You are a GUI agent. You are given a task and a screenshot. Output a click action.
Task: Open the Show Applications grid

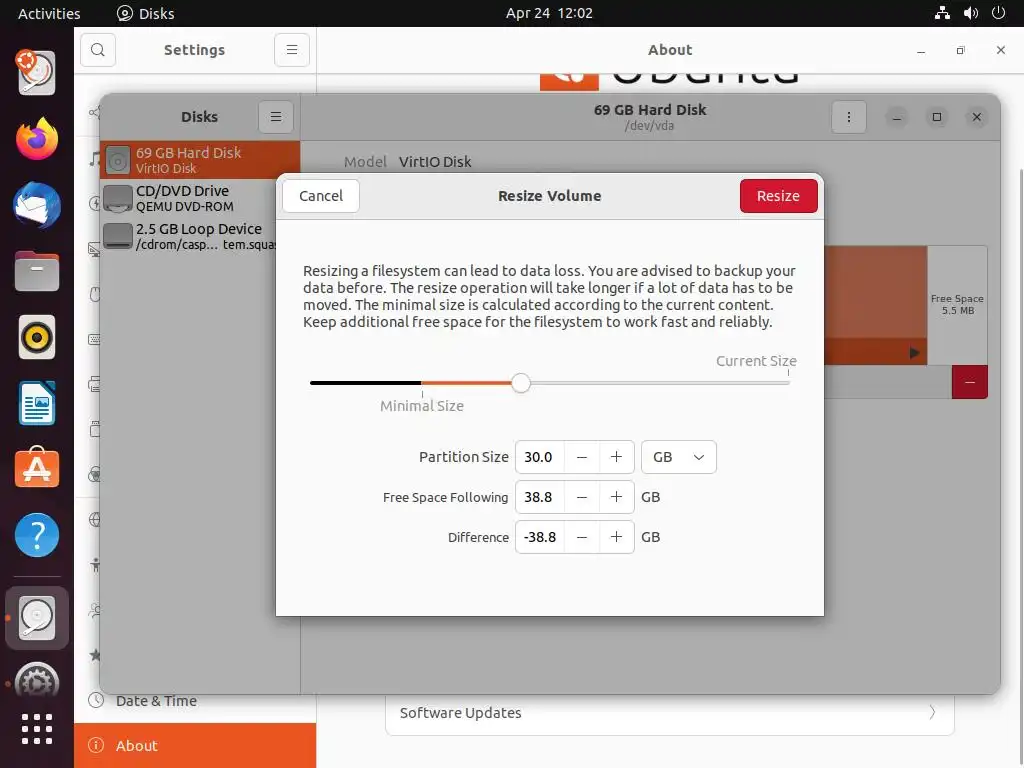pos(37,729)
